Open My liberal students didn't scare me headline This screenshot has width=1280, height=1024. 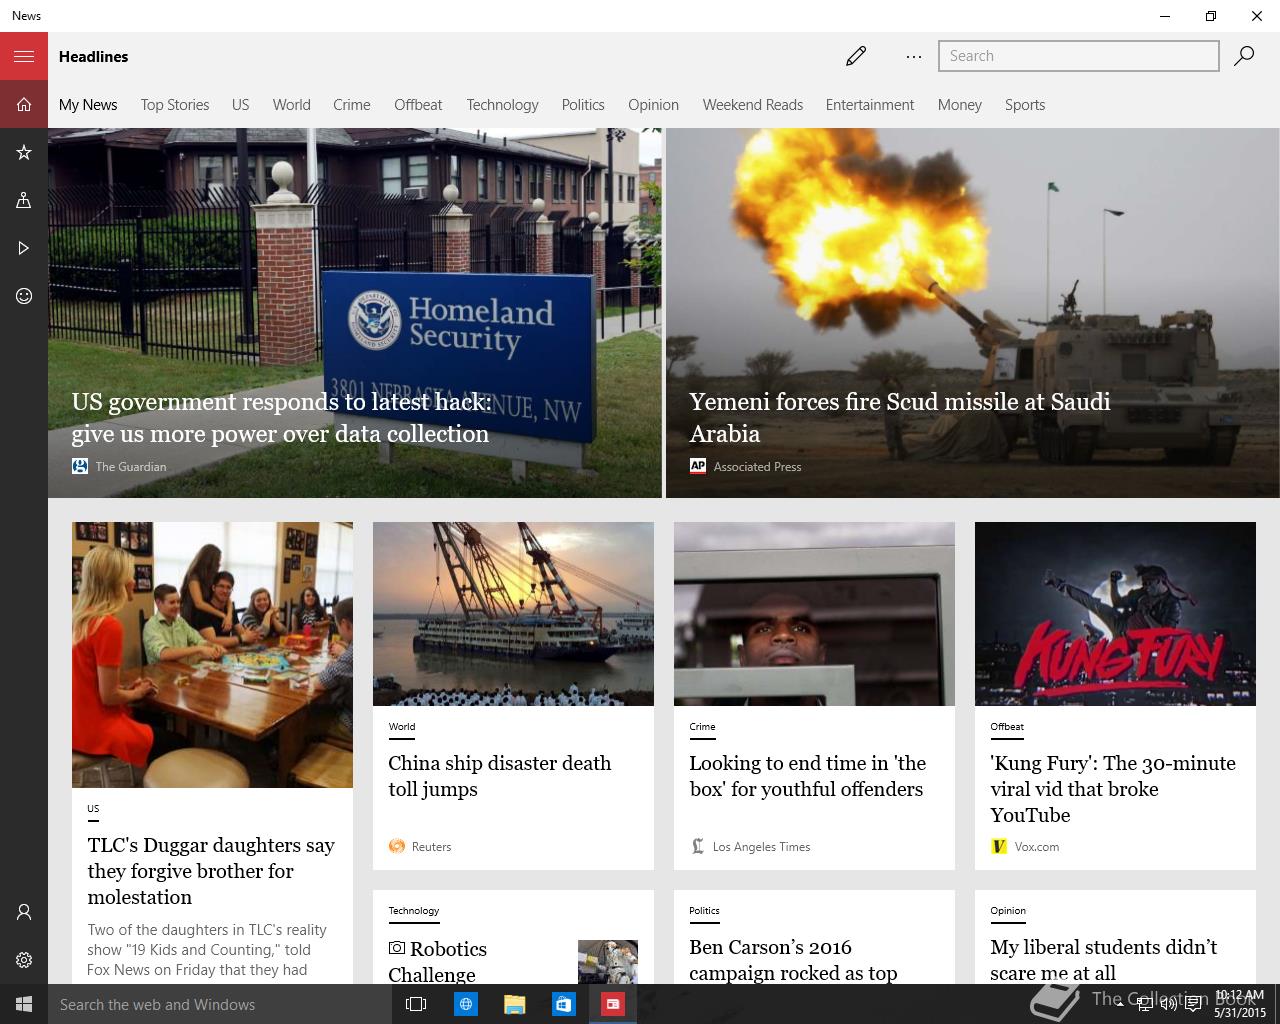coord(1104,960)
